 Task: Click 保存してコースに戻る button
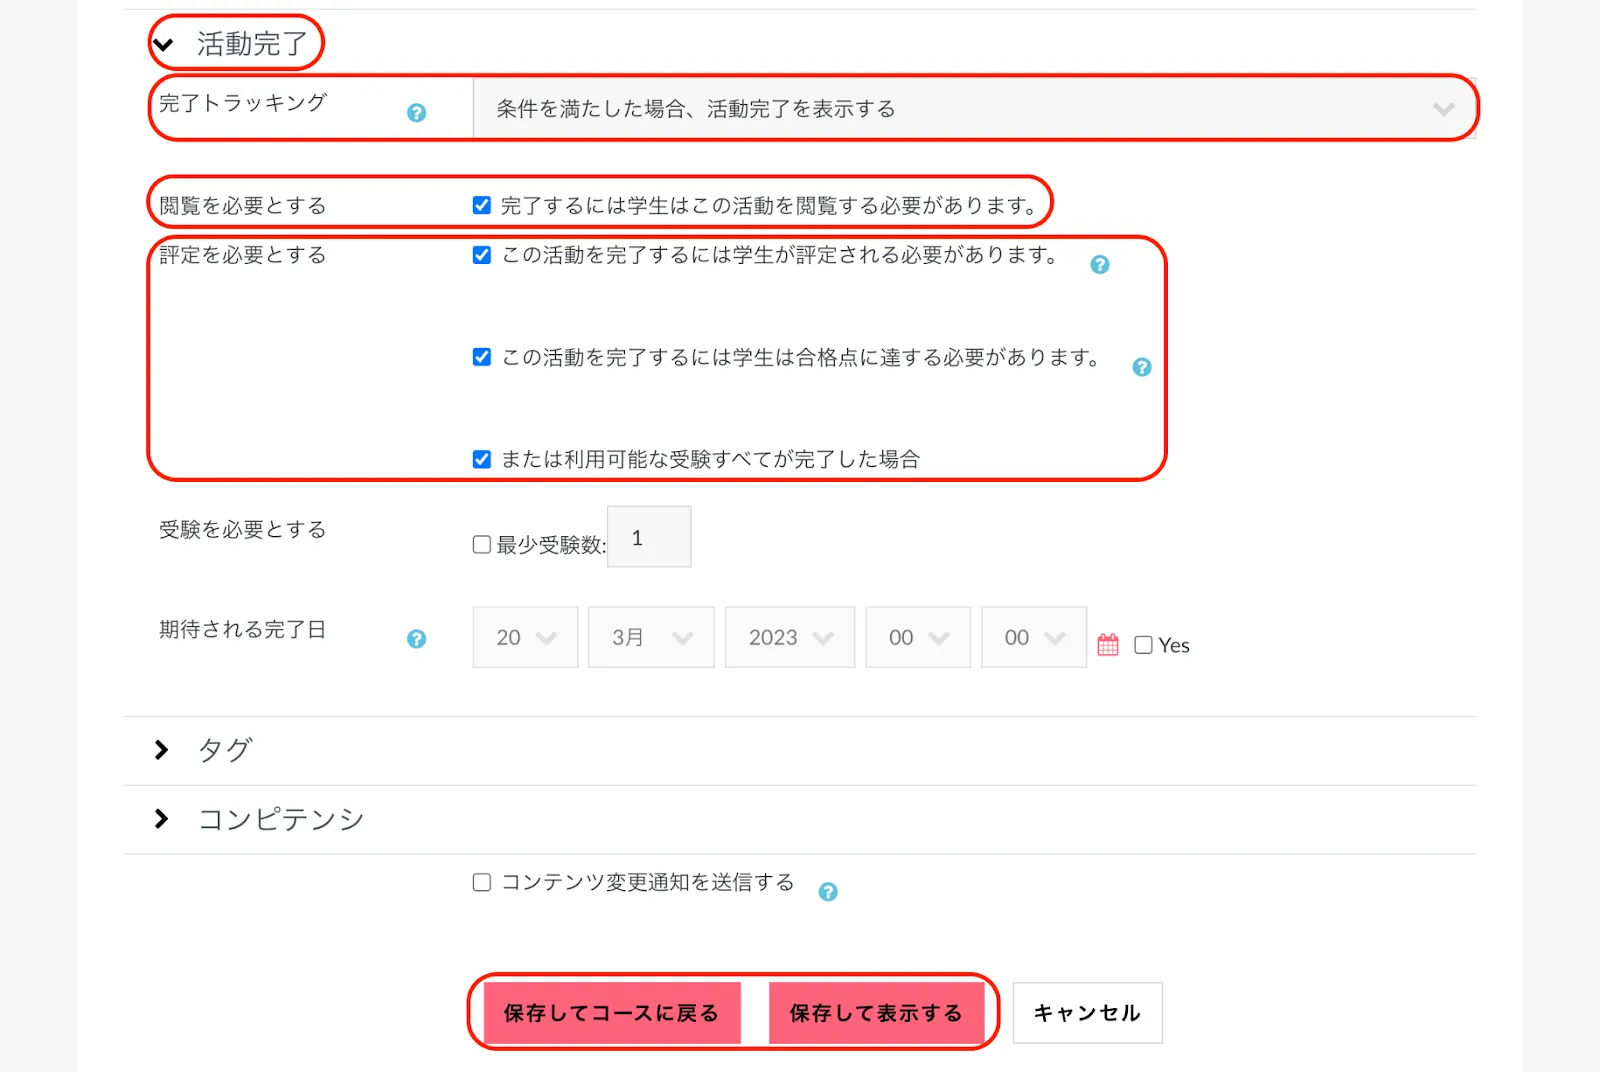tap(611, 1013)
